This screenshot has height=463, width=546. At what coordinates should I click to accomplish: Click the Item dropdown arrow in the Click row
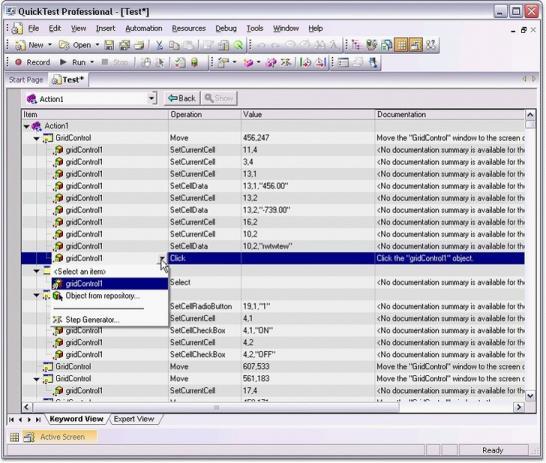point(163,259)
